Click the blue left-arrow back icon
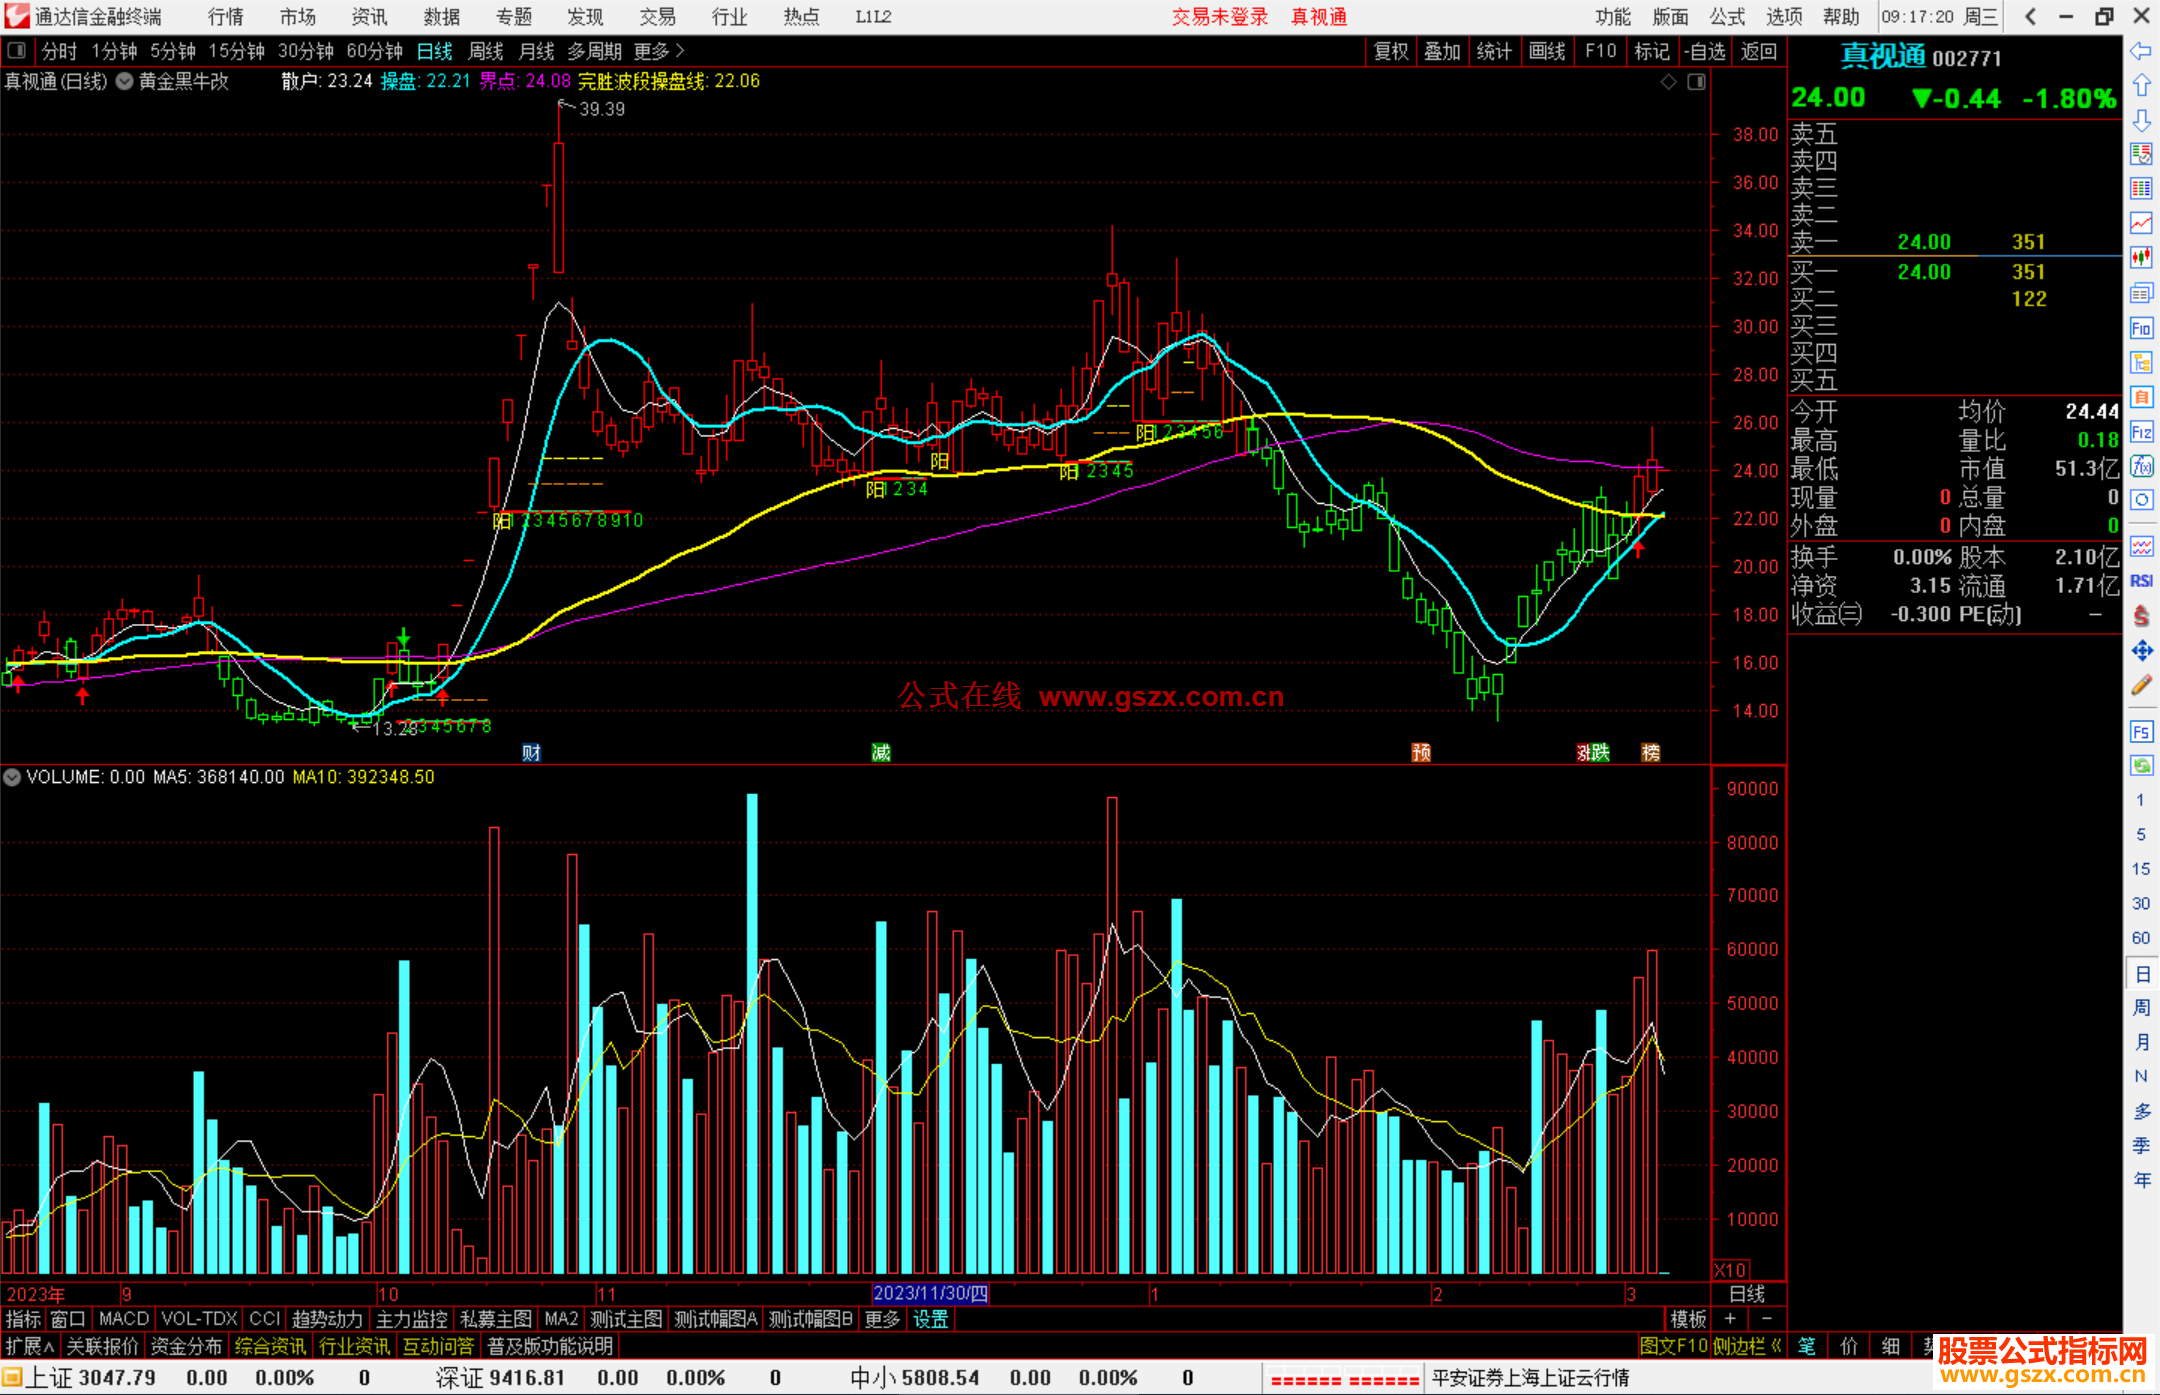2160x1395 pixels. click(x=2141, y=51)
